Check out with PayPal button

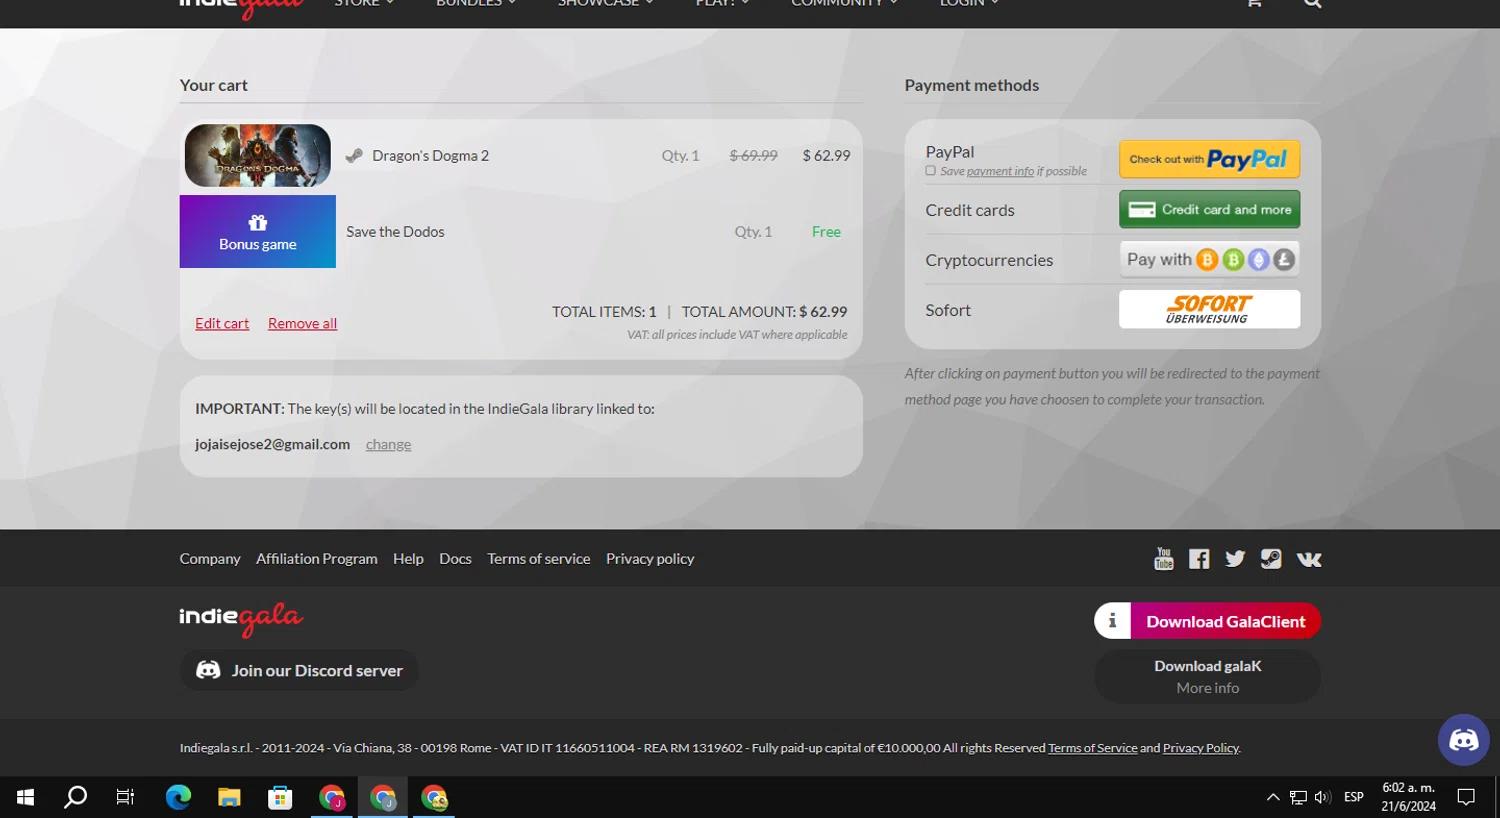point(1209,159)
